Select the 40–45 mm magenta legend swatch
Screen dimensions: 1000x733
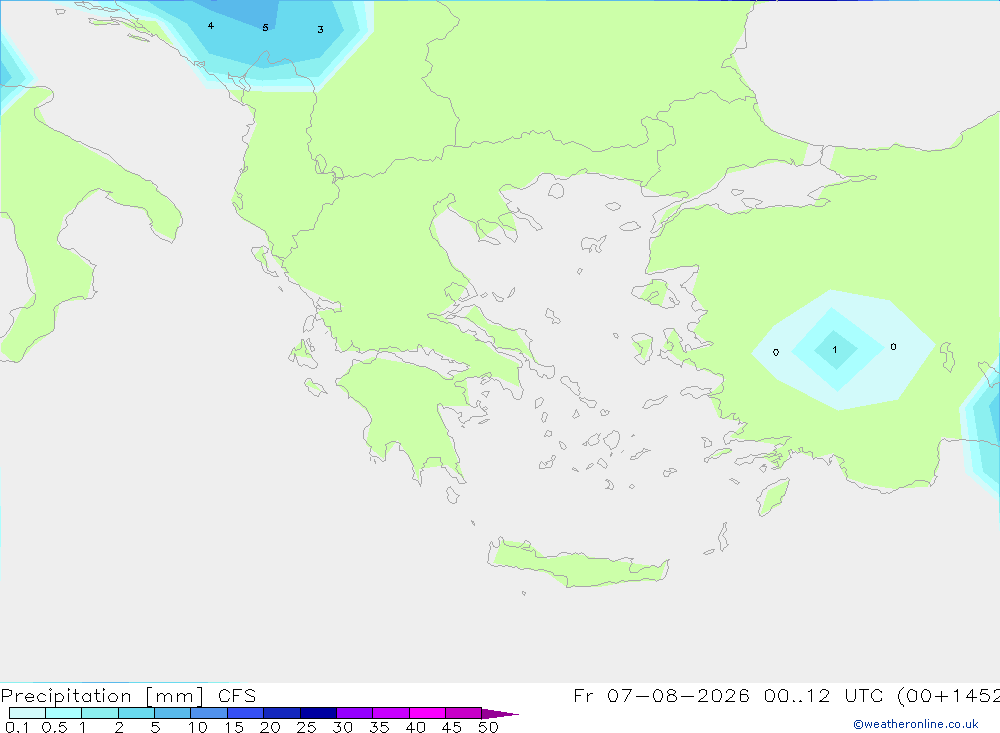[x=427, y=713]
